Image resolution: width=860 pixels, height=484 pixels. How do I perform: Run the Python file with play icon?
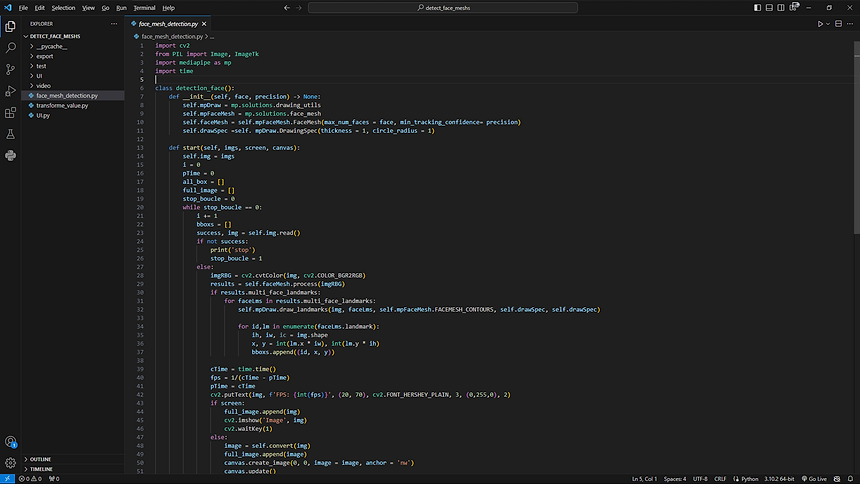pos(820,24)
